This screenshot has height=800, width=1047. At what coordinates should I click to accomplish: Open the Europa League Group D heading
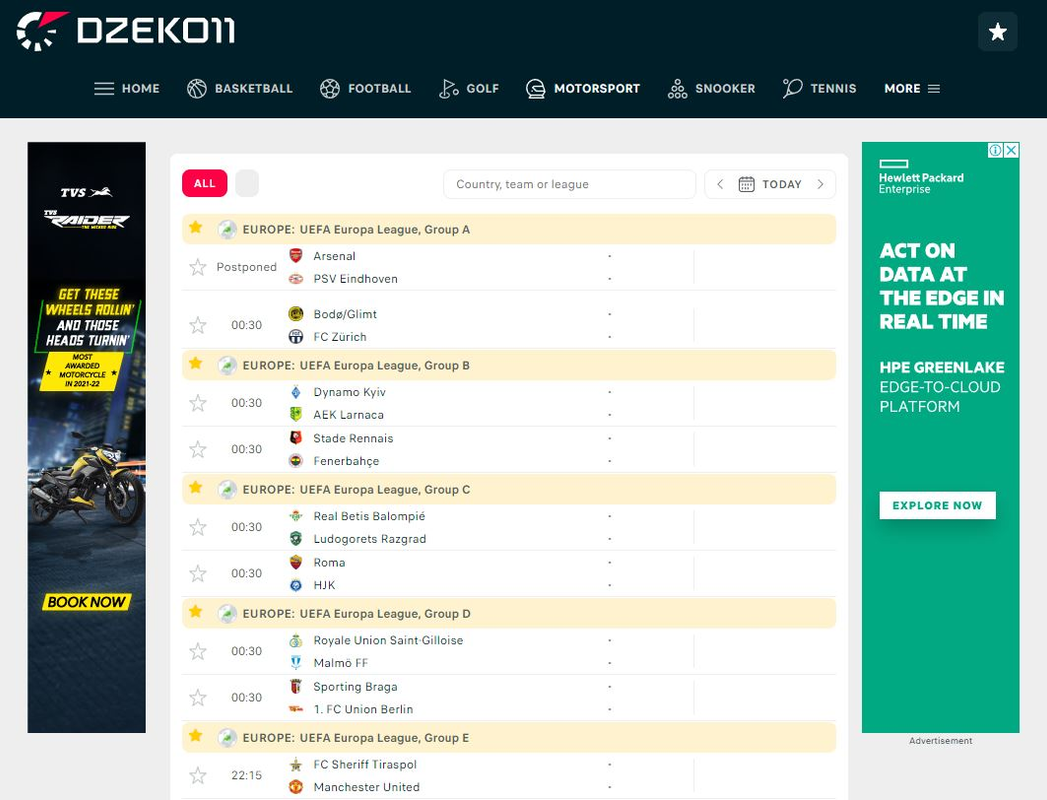pyautogui.click(x=357, y=614)
